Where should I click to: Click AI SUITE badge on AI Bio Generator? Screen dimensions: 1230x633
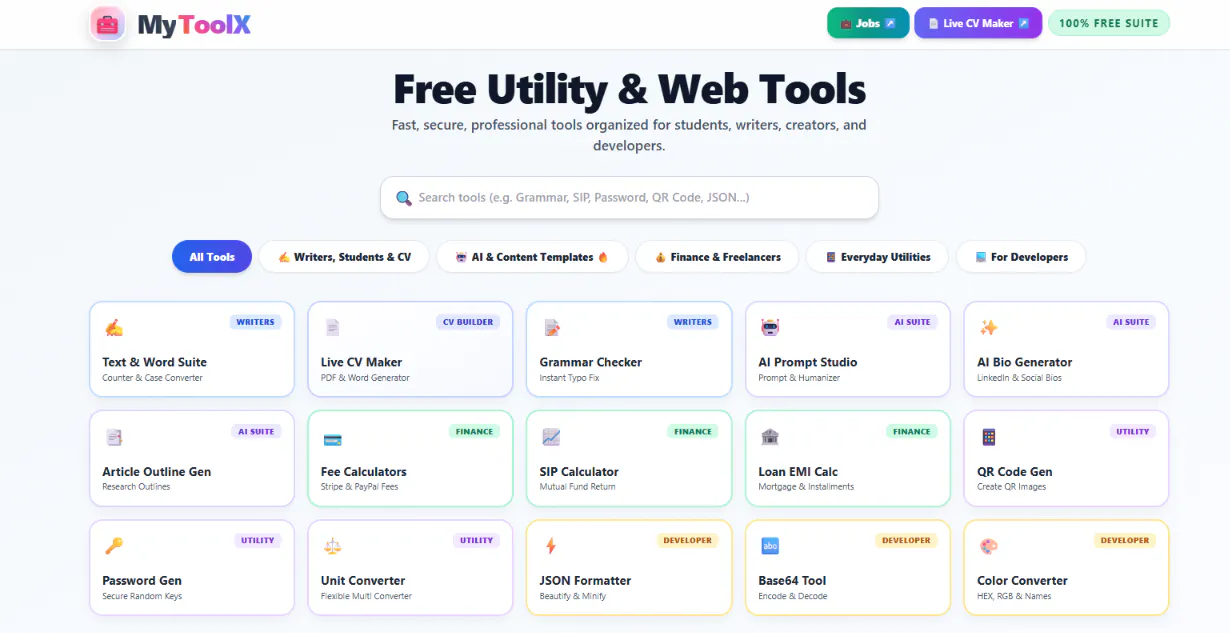click(x=1131, y=322)
